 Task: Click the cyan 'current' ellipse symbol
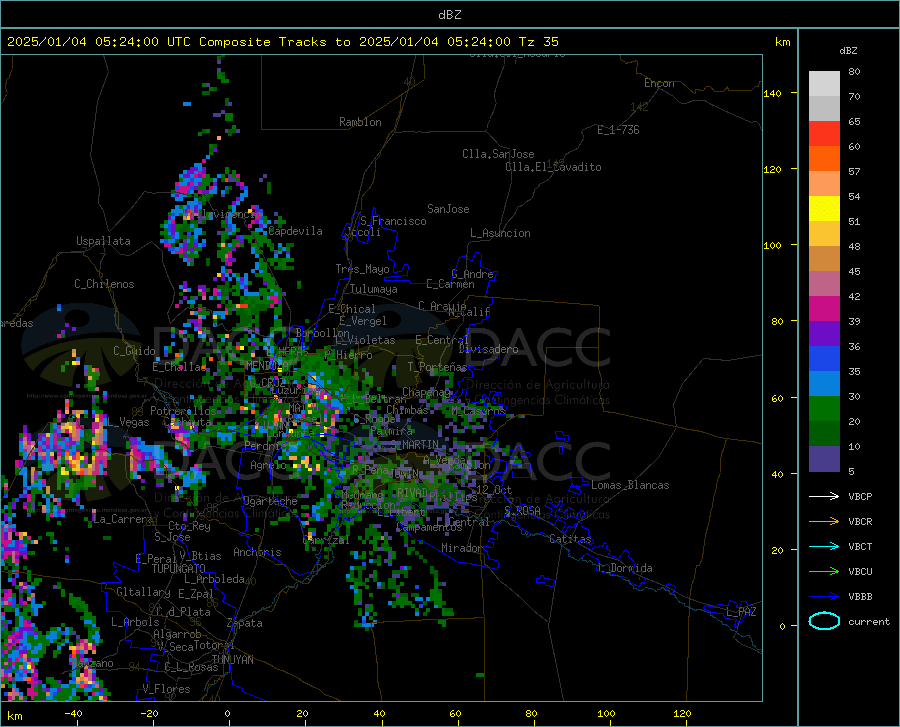point(824,621)
